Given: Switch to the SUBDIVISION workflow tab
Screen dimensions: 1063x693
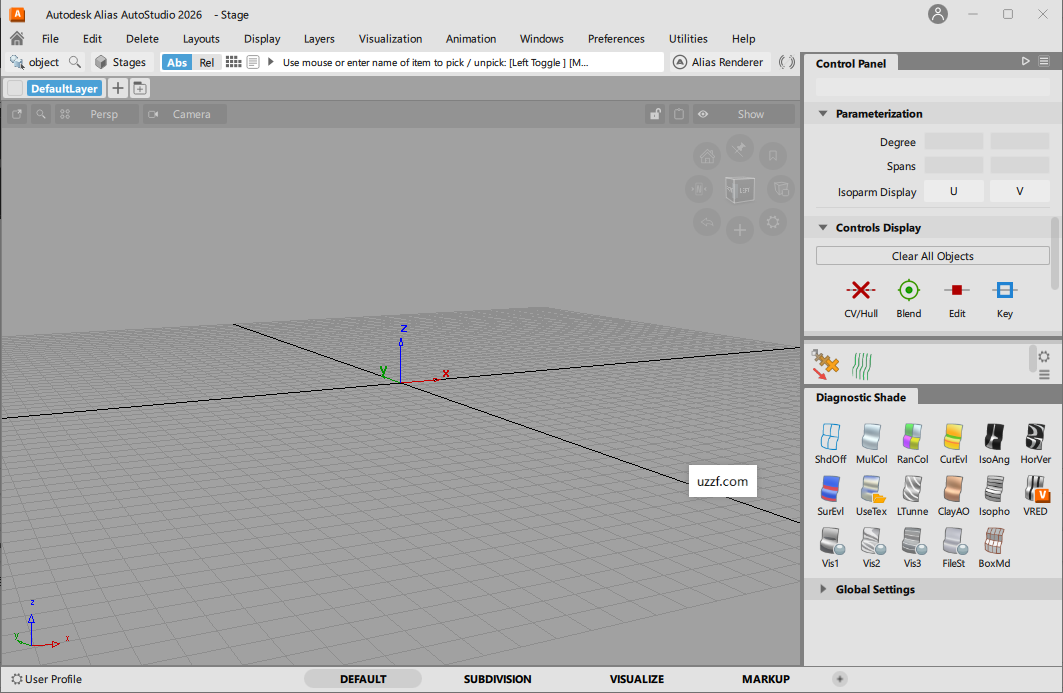Looking at the screenshot, I should (497, 678).
